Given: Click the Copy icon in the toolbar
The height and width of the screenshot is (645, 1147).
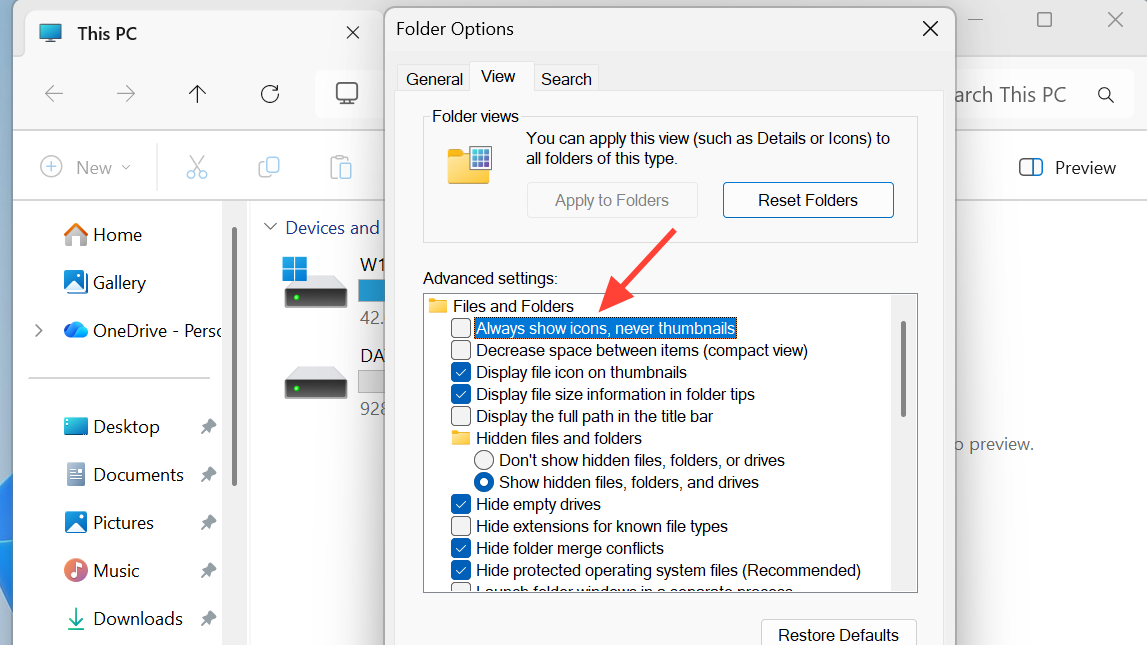Looking at the screenshot, I should tap(268, 167).
